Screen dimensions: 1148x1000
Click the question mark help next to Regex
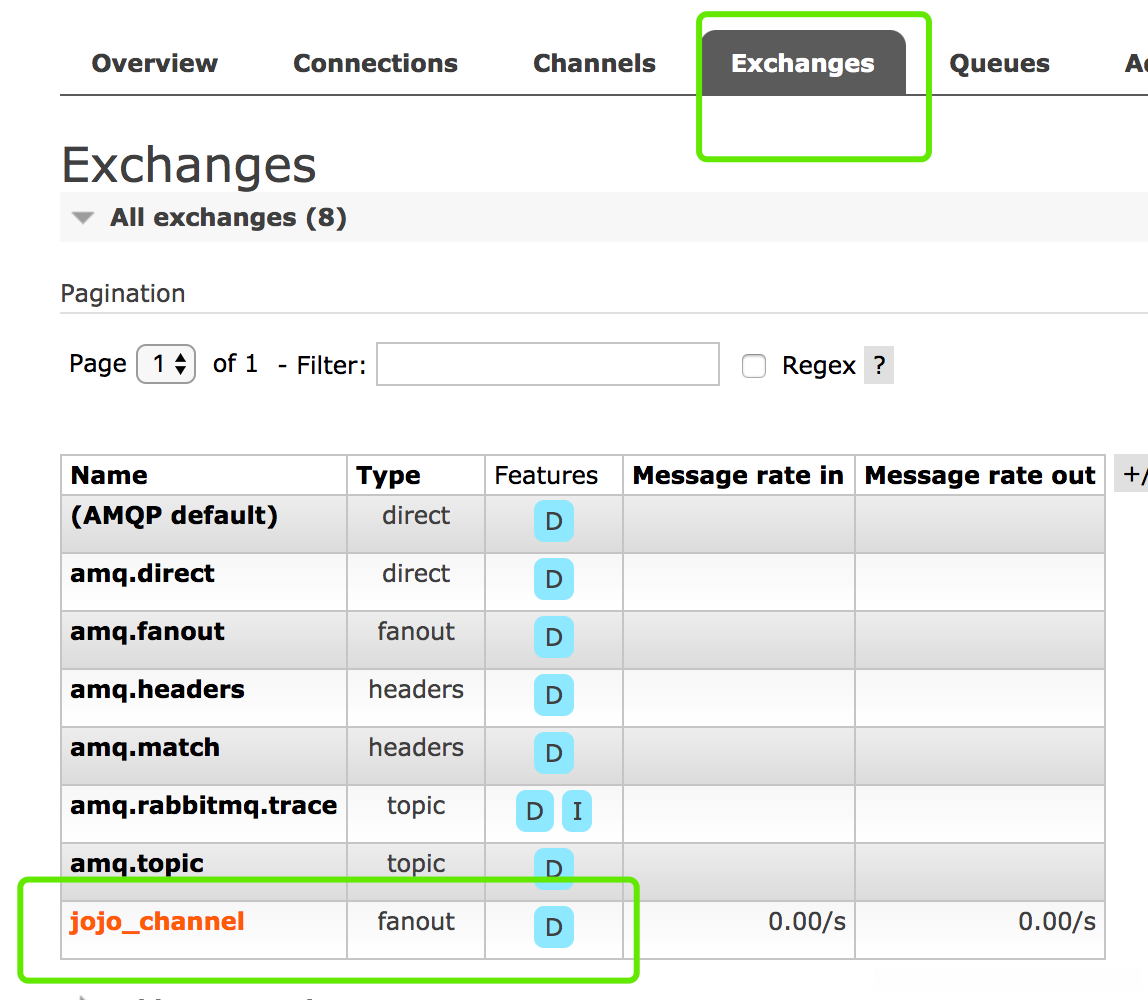879,366
